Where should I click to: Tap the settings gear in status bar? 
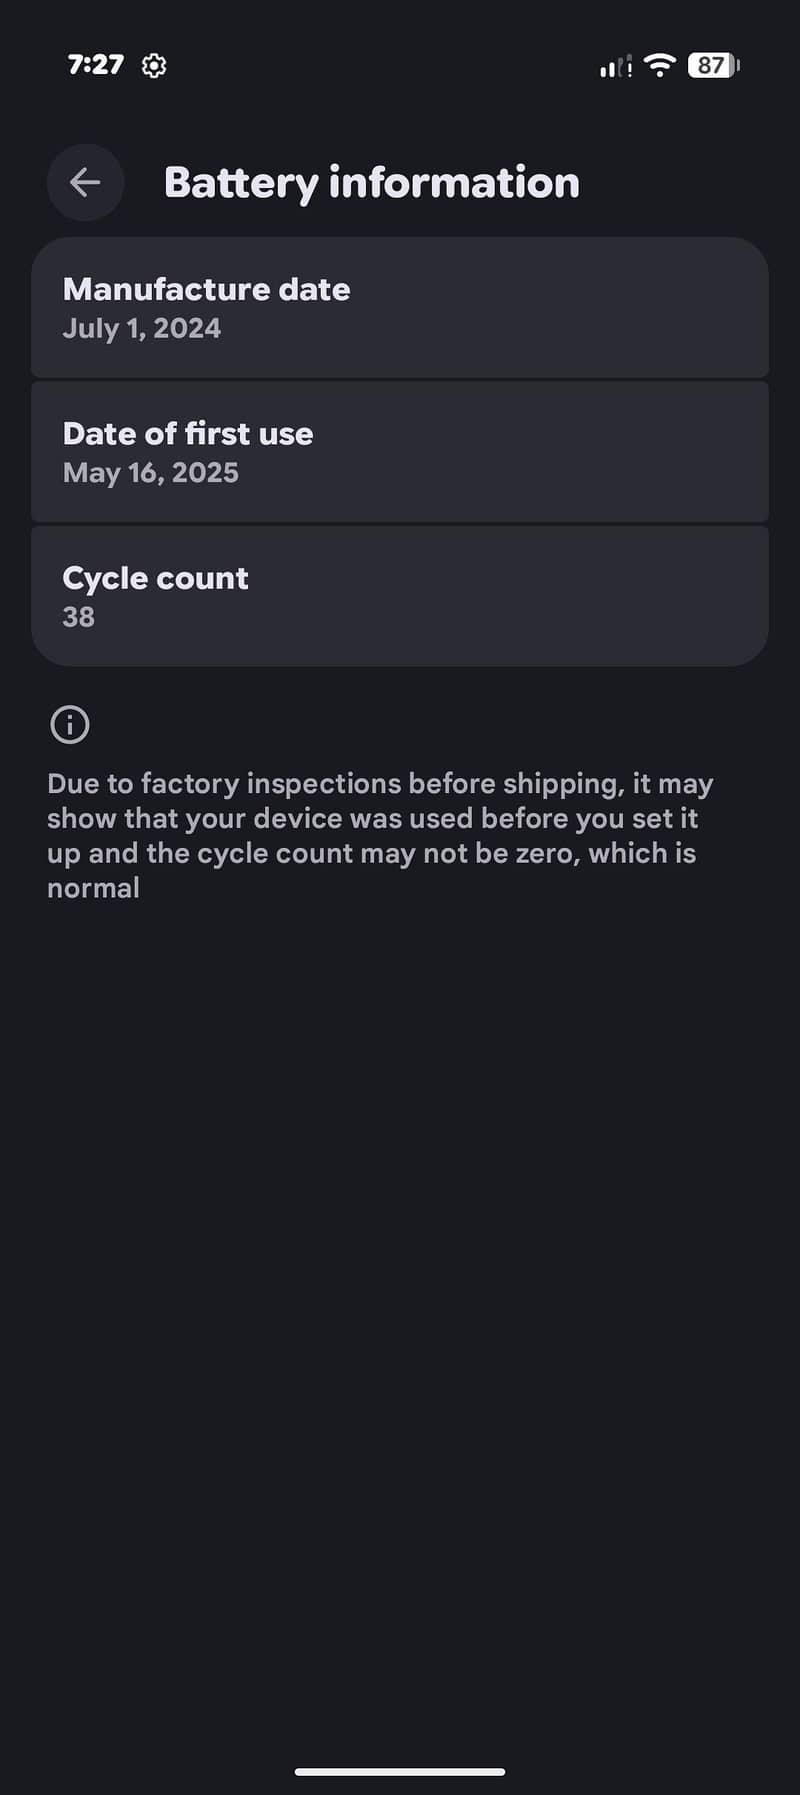click(x=154, y=66)
